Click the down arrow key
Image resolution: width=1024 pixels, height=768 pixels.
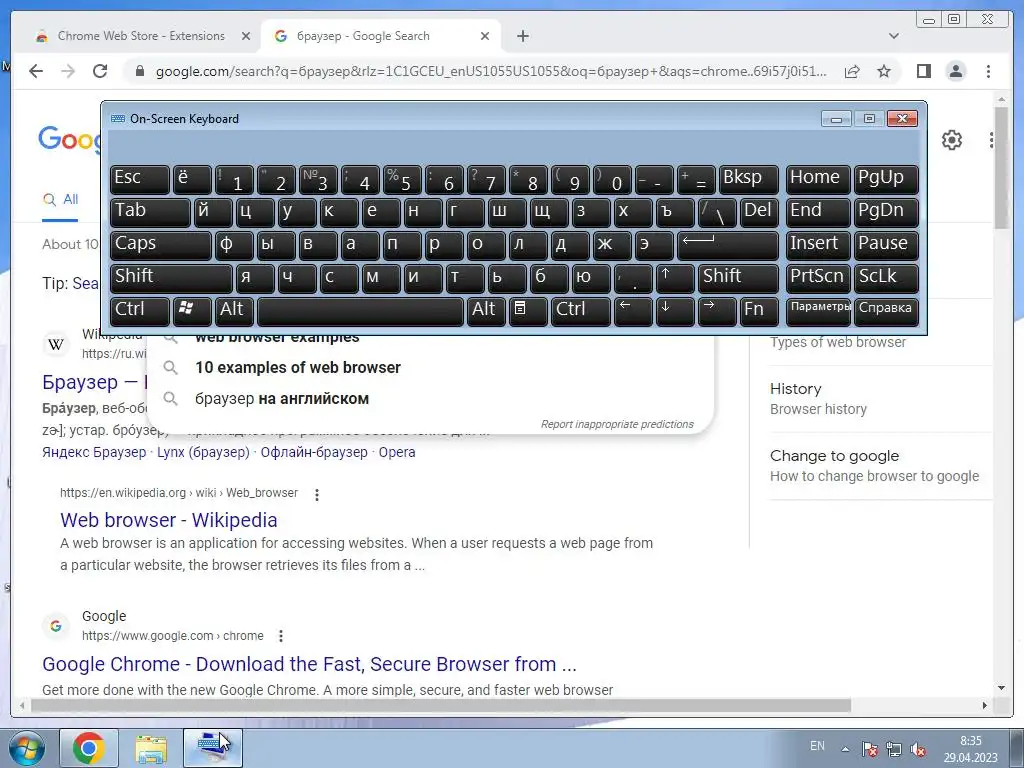[674, 310]
